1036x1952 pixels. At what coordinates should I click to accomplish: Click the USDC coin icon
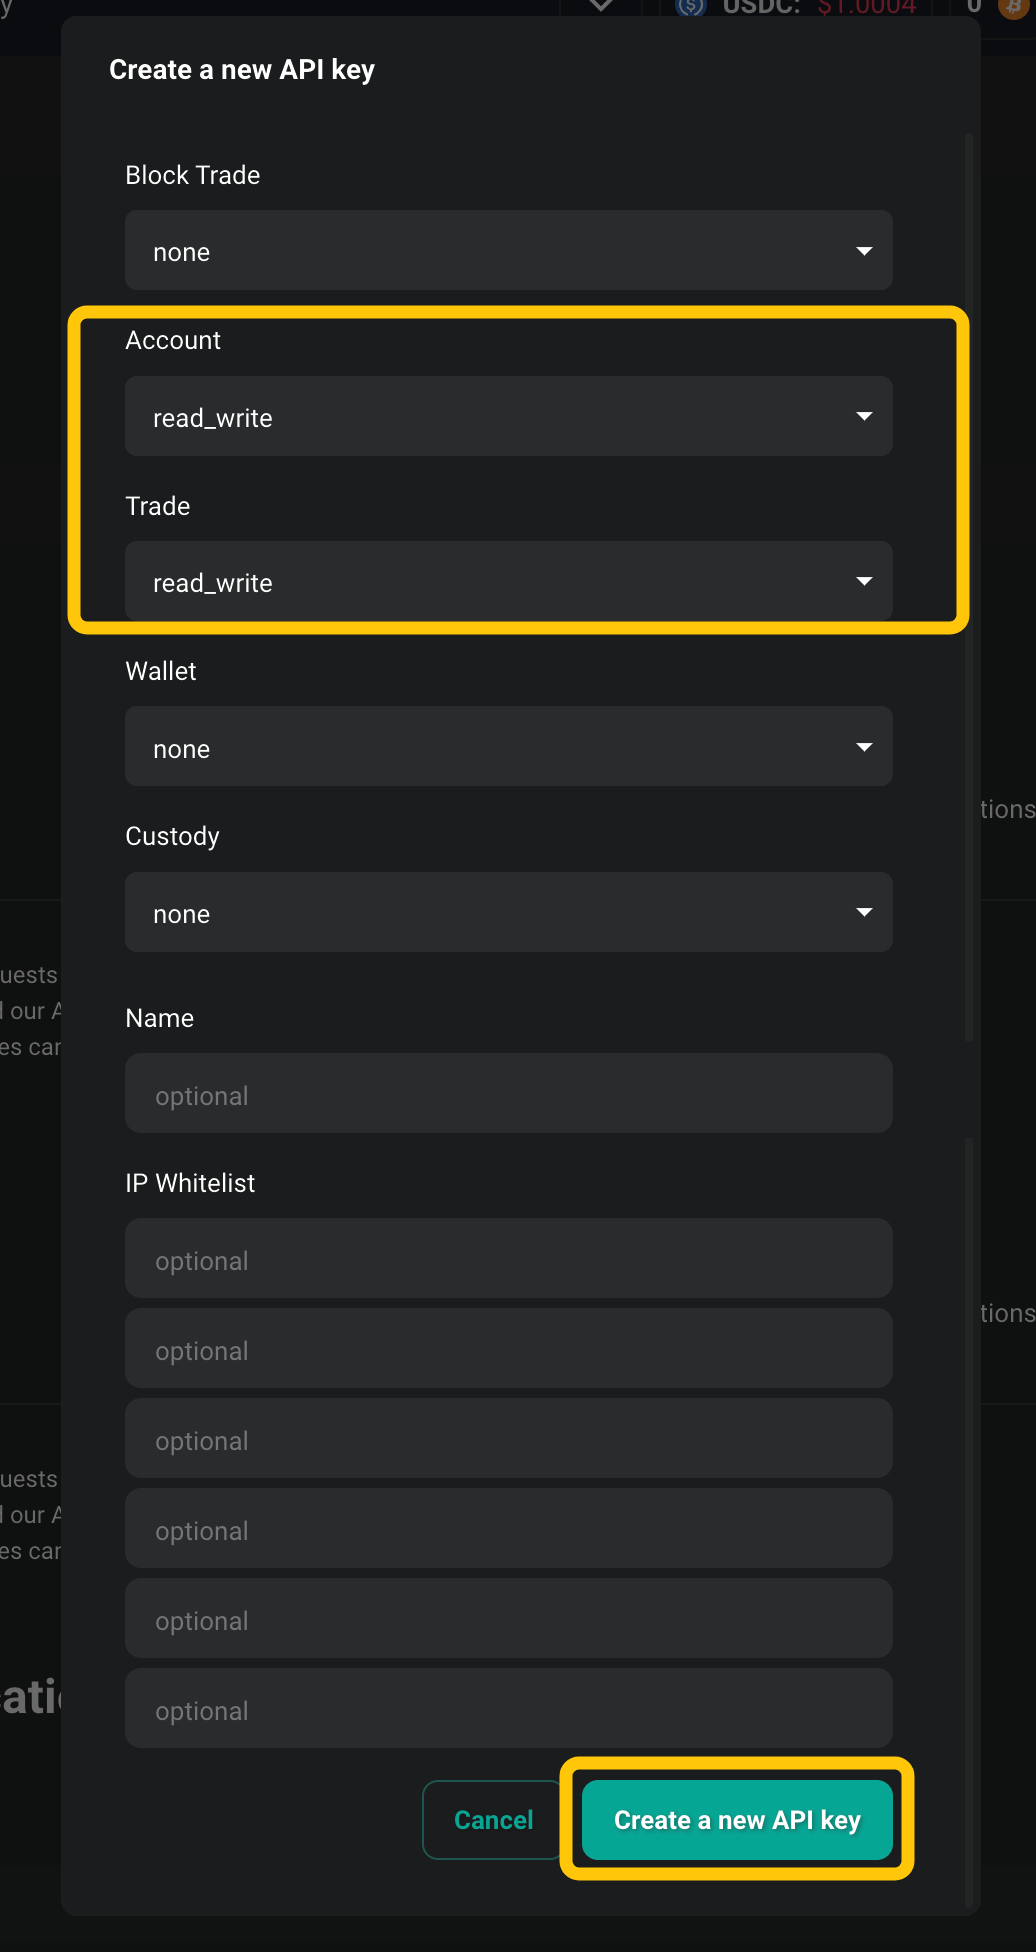pyautogui.click(x=690, y=7)
